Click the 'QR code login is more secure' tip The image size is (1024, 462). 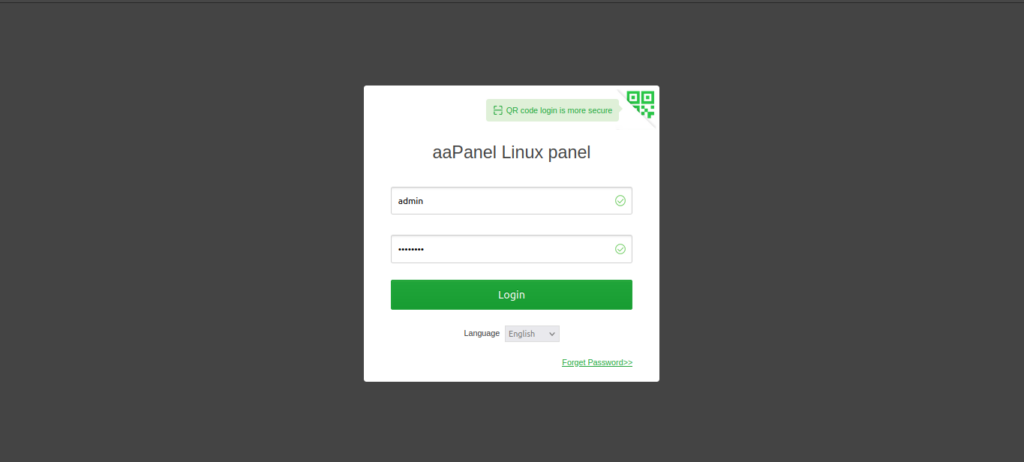(x=552, y=110)
